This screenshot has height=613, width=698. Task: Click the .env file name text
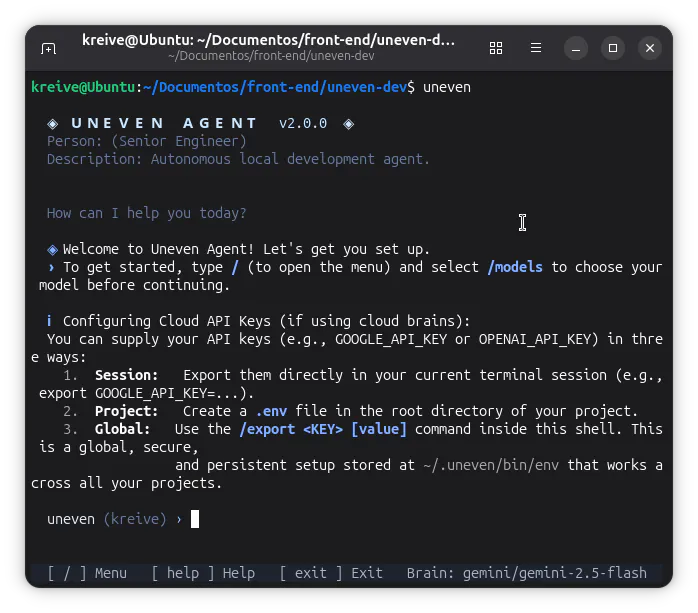(271, 411)
